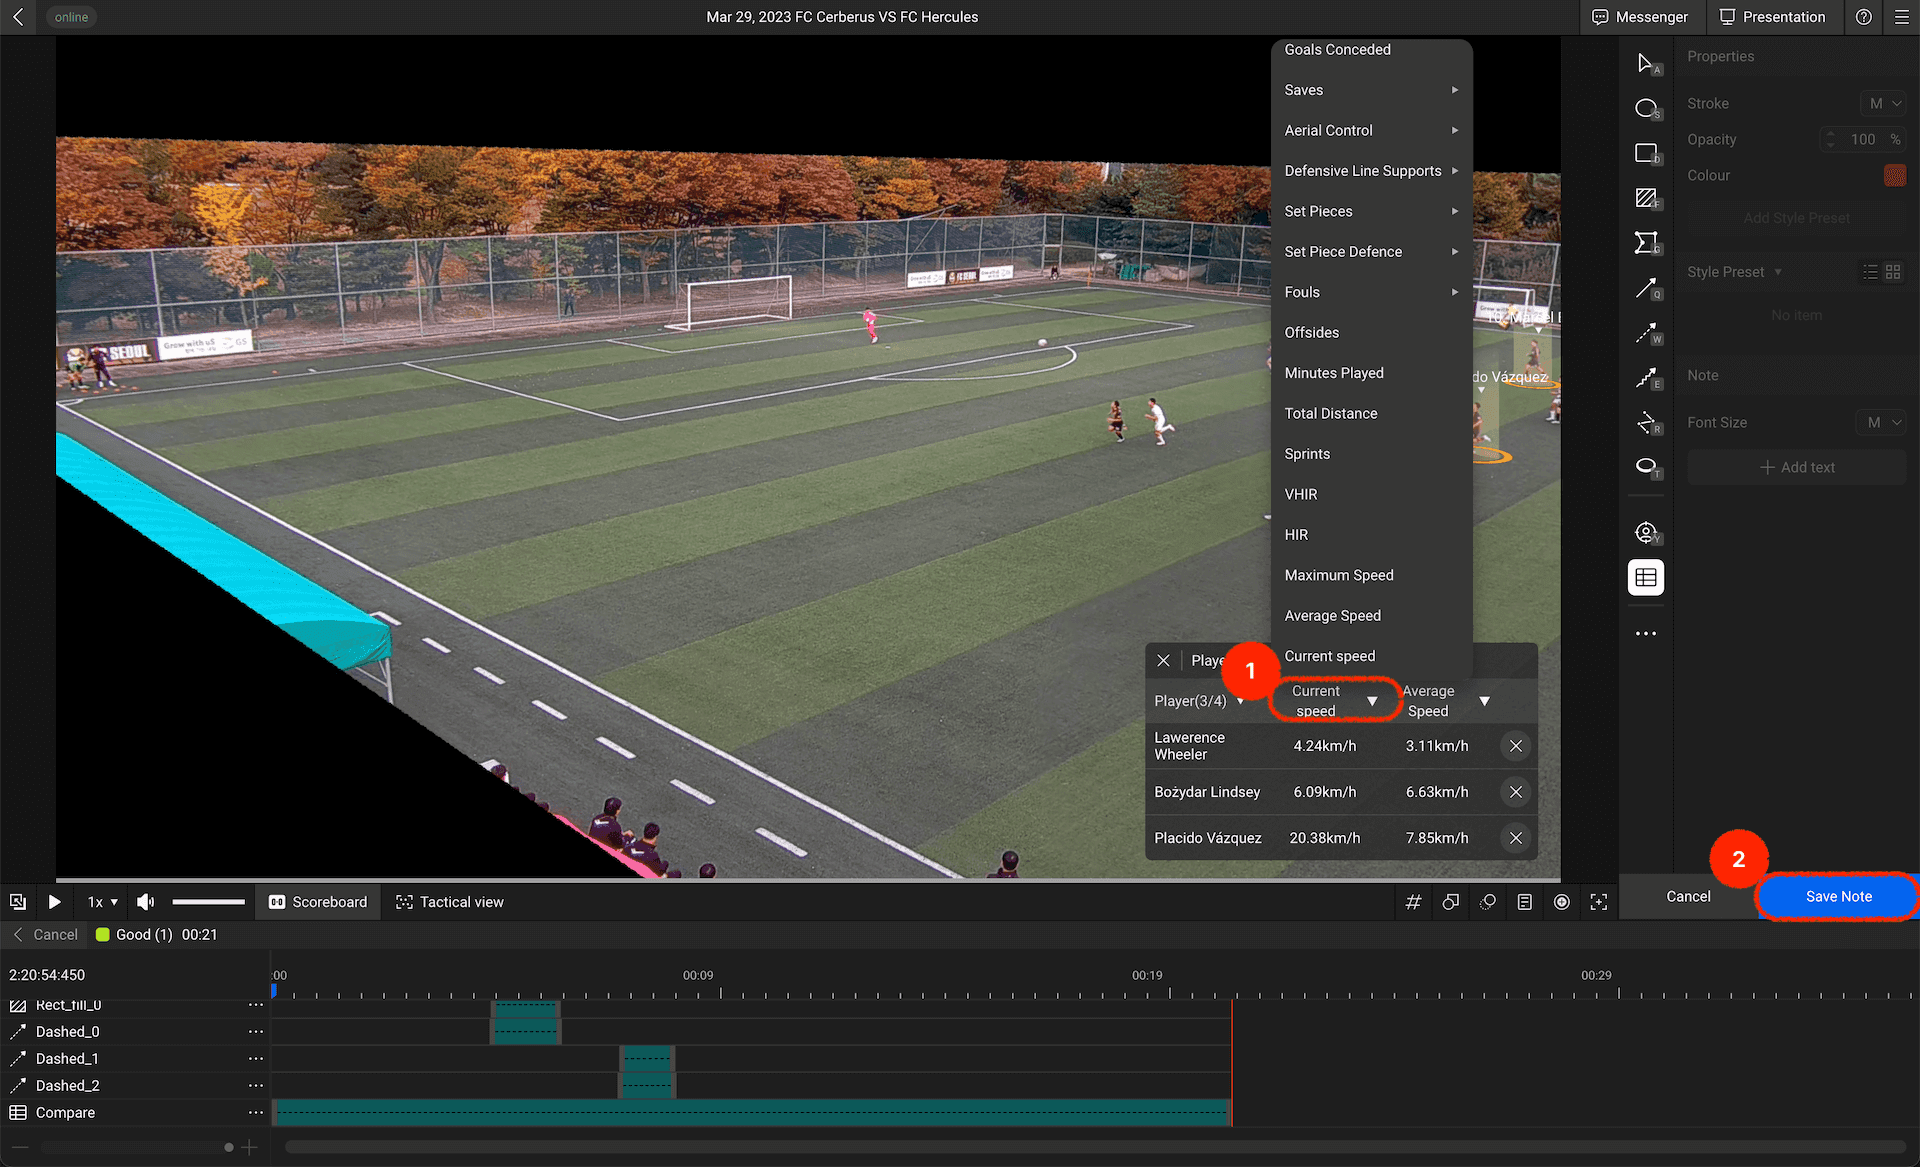Open the Current speed column dropdown

tap(1372, 701)
